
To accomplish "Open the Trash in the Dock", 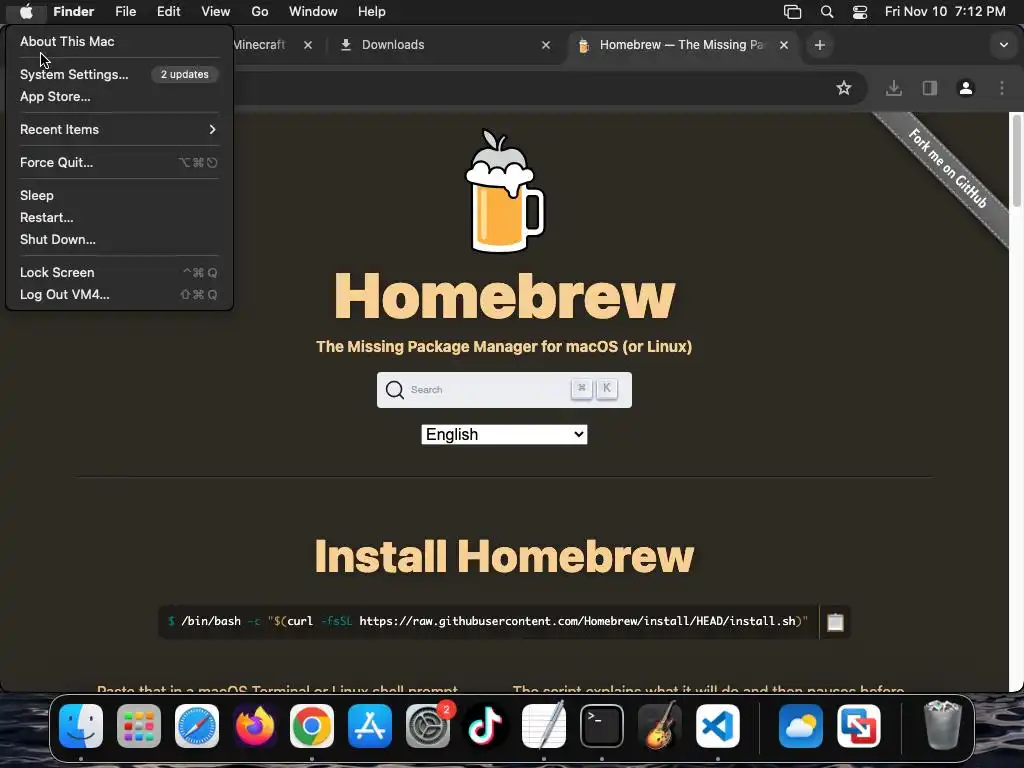I will (942, 725).
